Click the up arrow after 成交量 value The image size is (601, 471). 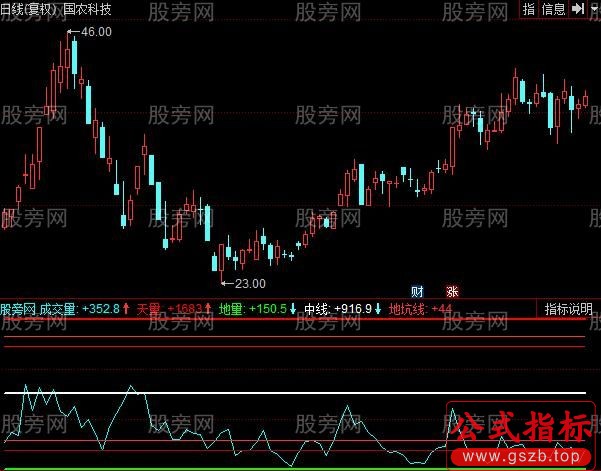pos(126,309)
